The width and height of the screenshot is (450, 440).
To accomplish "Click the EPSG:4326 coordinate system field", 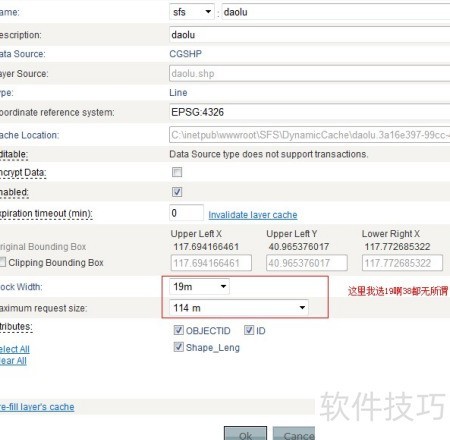I will tap(310, 112).
